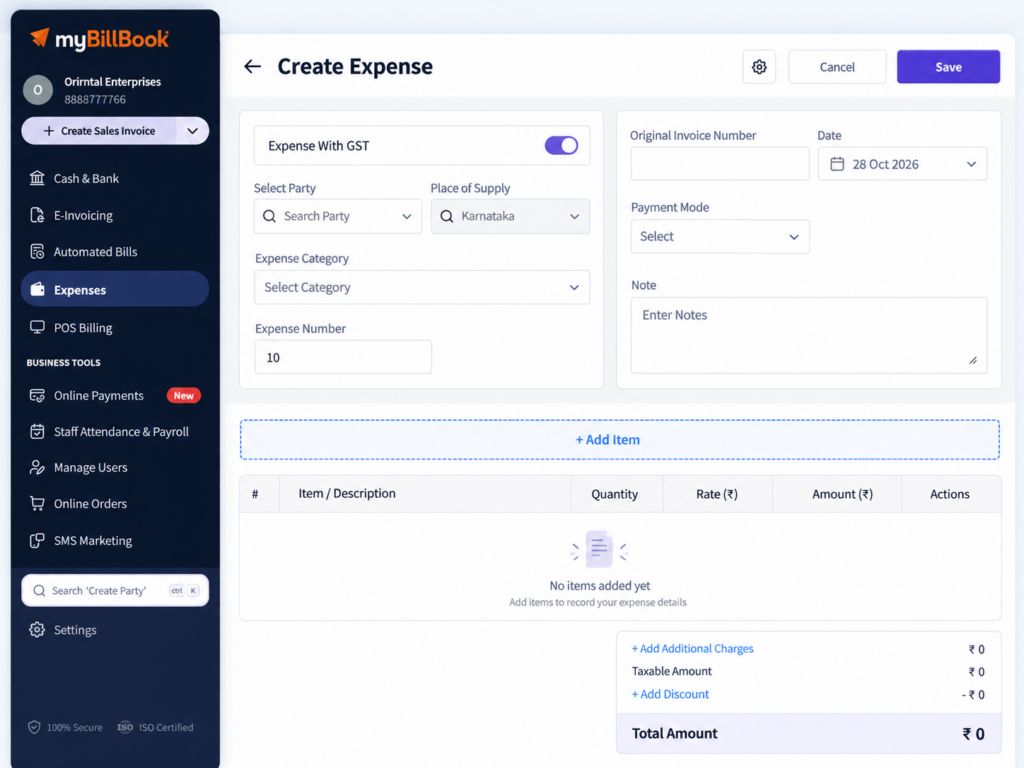Click the Original Invoice Number field
The width and height of the screenshot is (1024, 768).
[x=720, y=163]
